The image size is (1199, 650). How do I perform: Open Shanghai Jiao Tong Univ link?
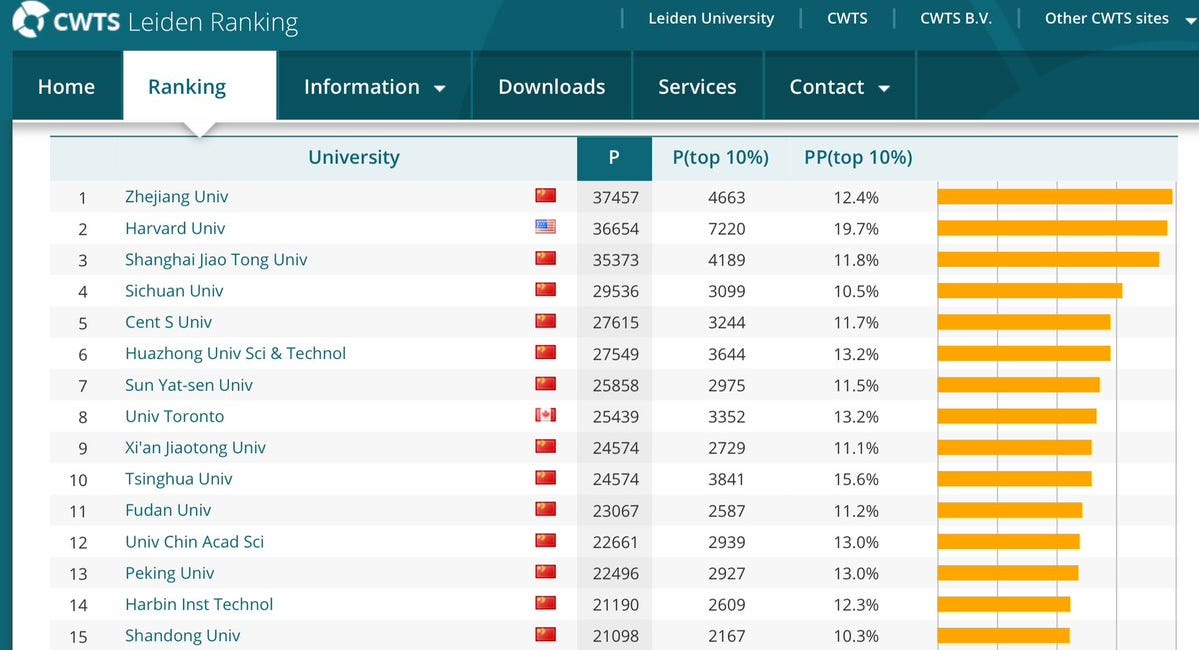[x=216, y=259]
